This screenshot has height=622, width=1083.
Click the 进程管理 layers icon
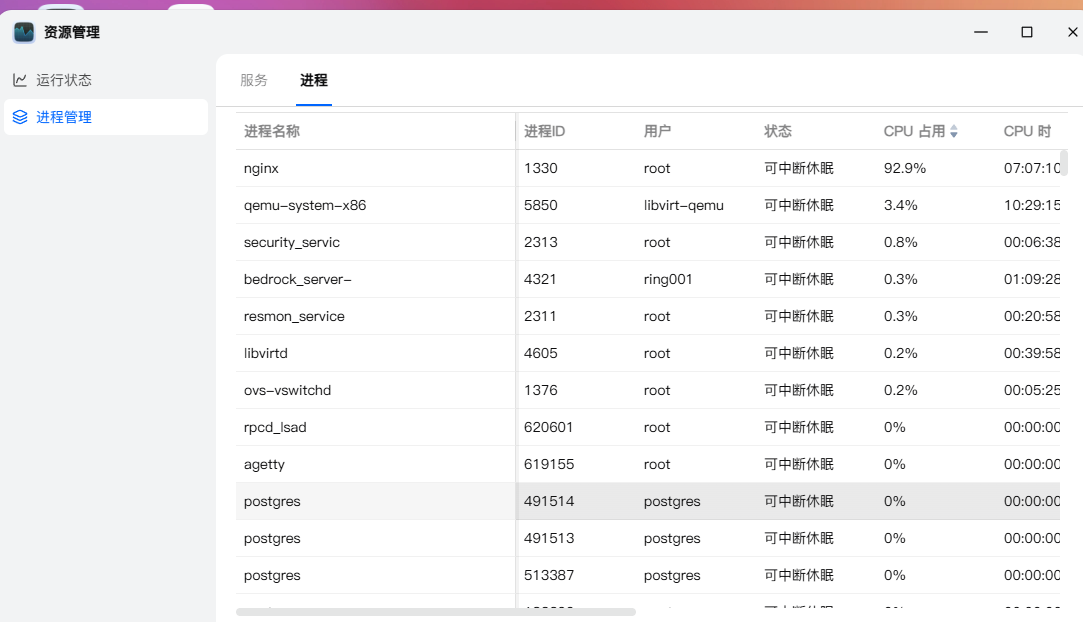pyautogui.click(x=20, y=117)
